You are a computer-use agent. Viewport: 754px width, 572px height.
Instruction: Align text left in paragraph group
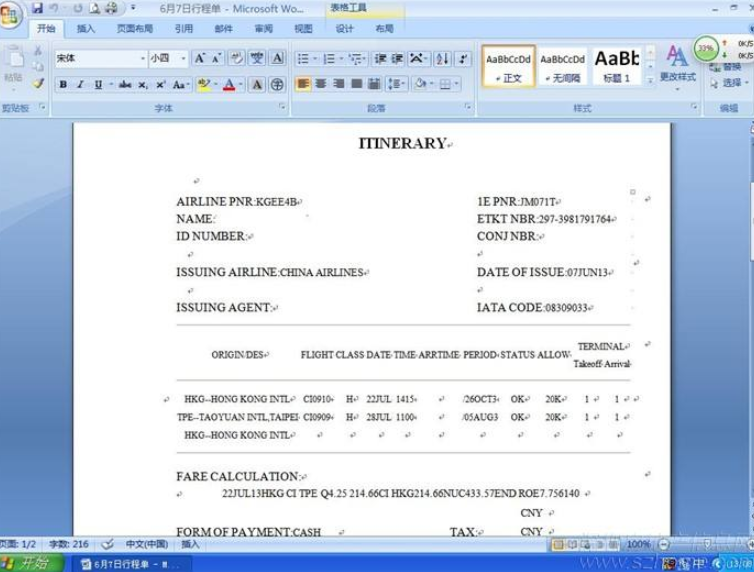pyautogui.click(x=303, y=84)
